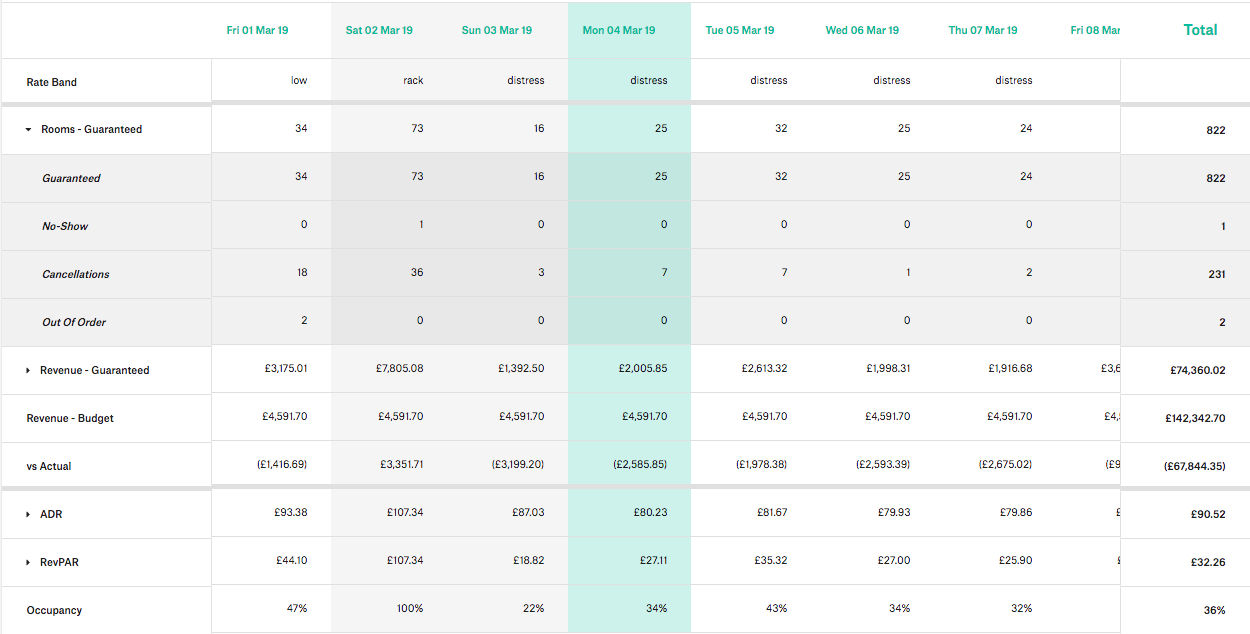This screenshot has height=634, width=1250.
Task: Click the Total column header
Action: tap(1200, 30)
